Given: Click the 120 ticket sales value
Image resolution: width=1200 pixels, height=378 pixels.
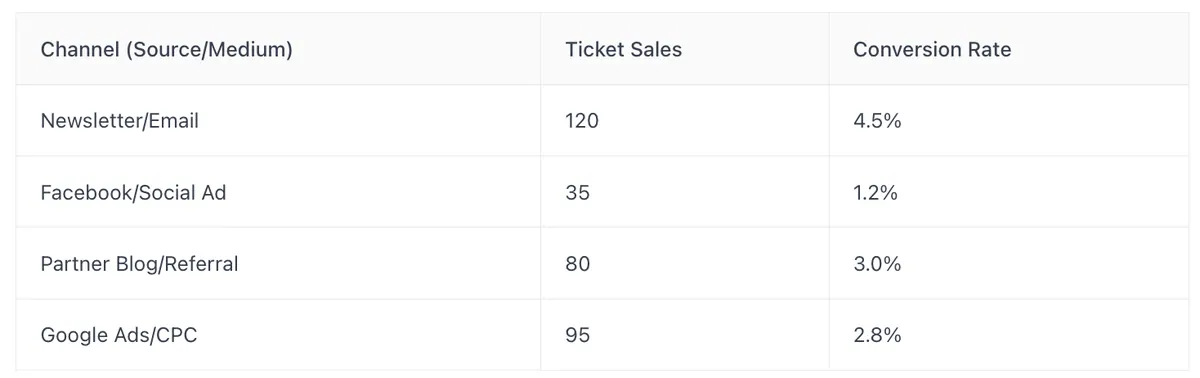Looking at the screenshot, I should click(582, 121).
